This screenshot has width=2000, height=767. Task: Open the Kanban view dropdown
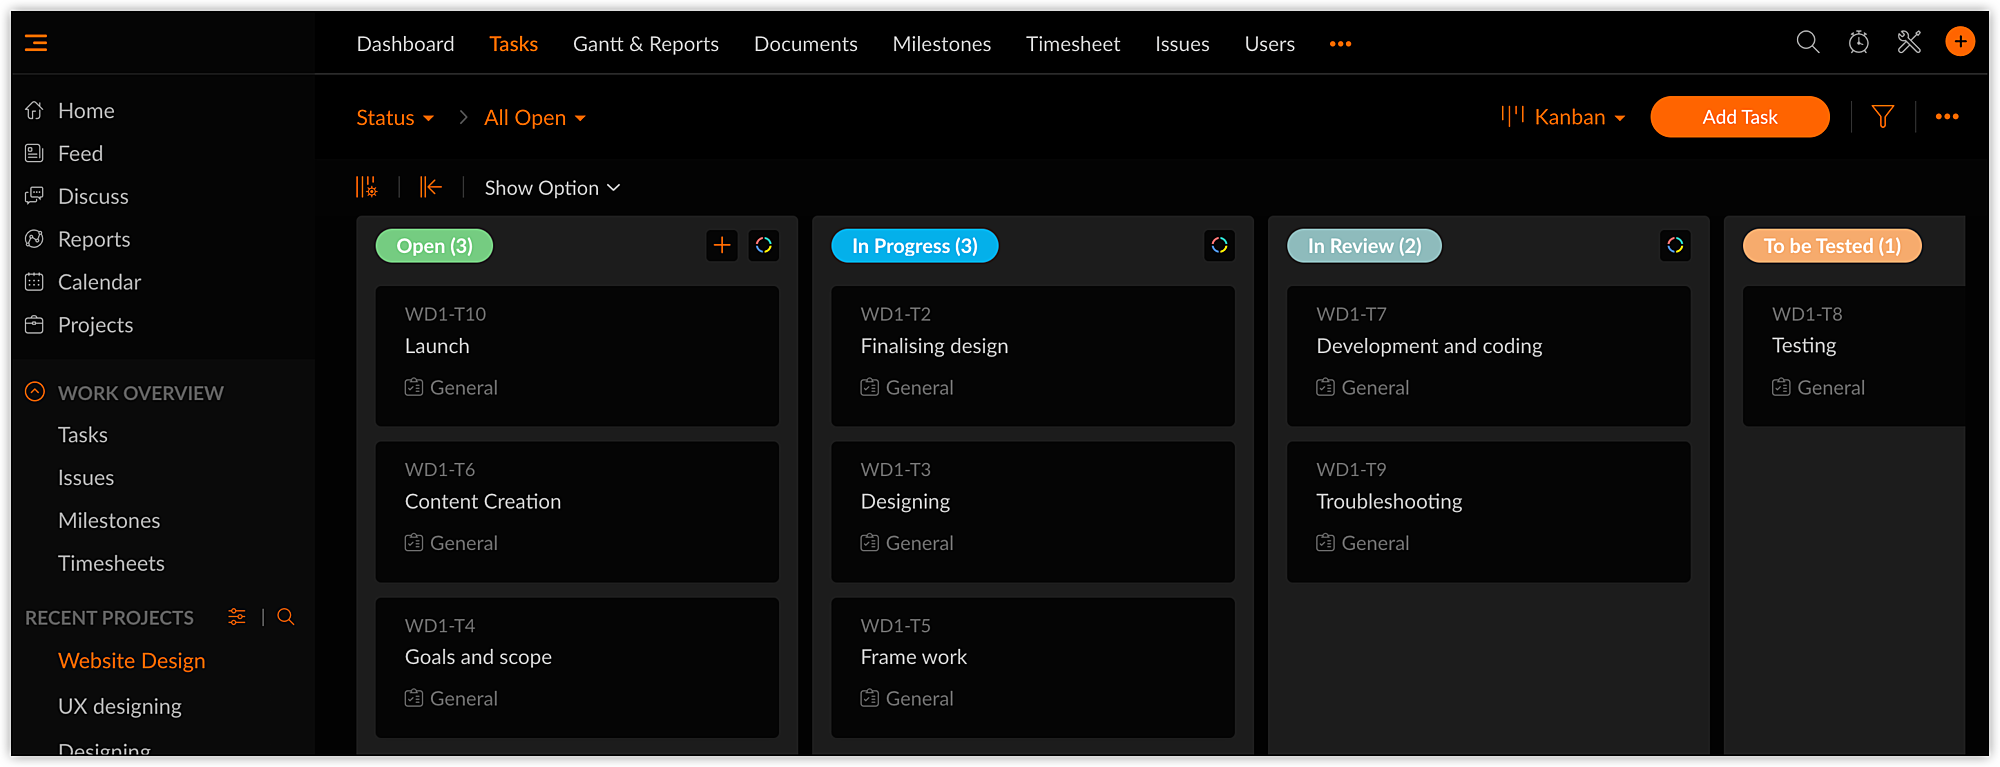coord(1564,117)
